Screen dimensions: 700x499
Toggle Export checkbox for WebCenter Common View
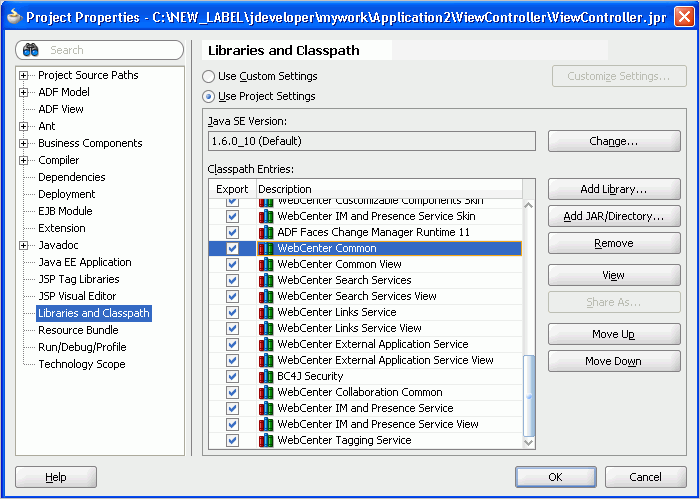(x=232, y=264)
